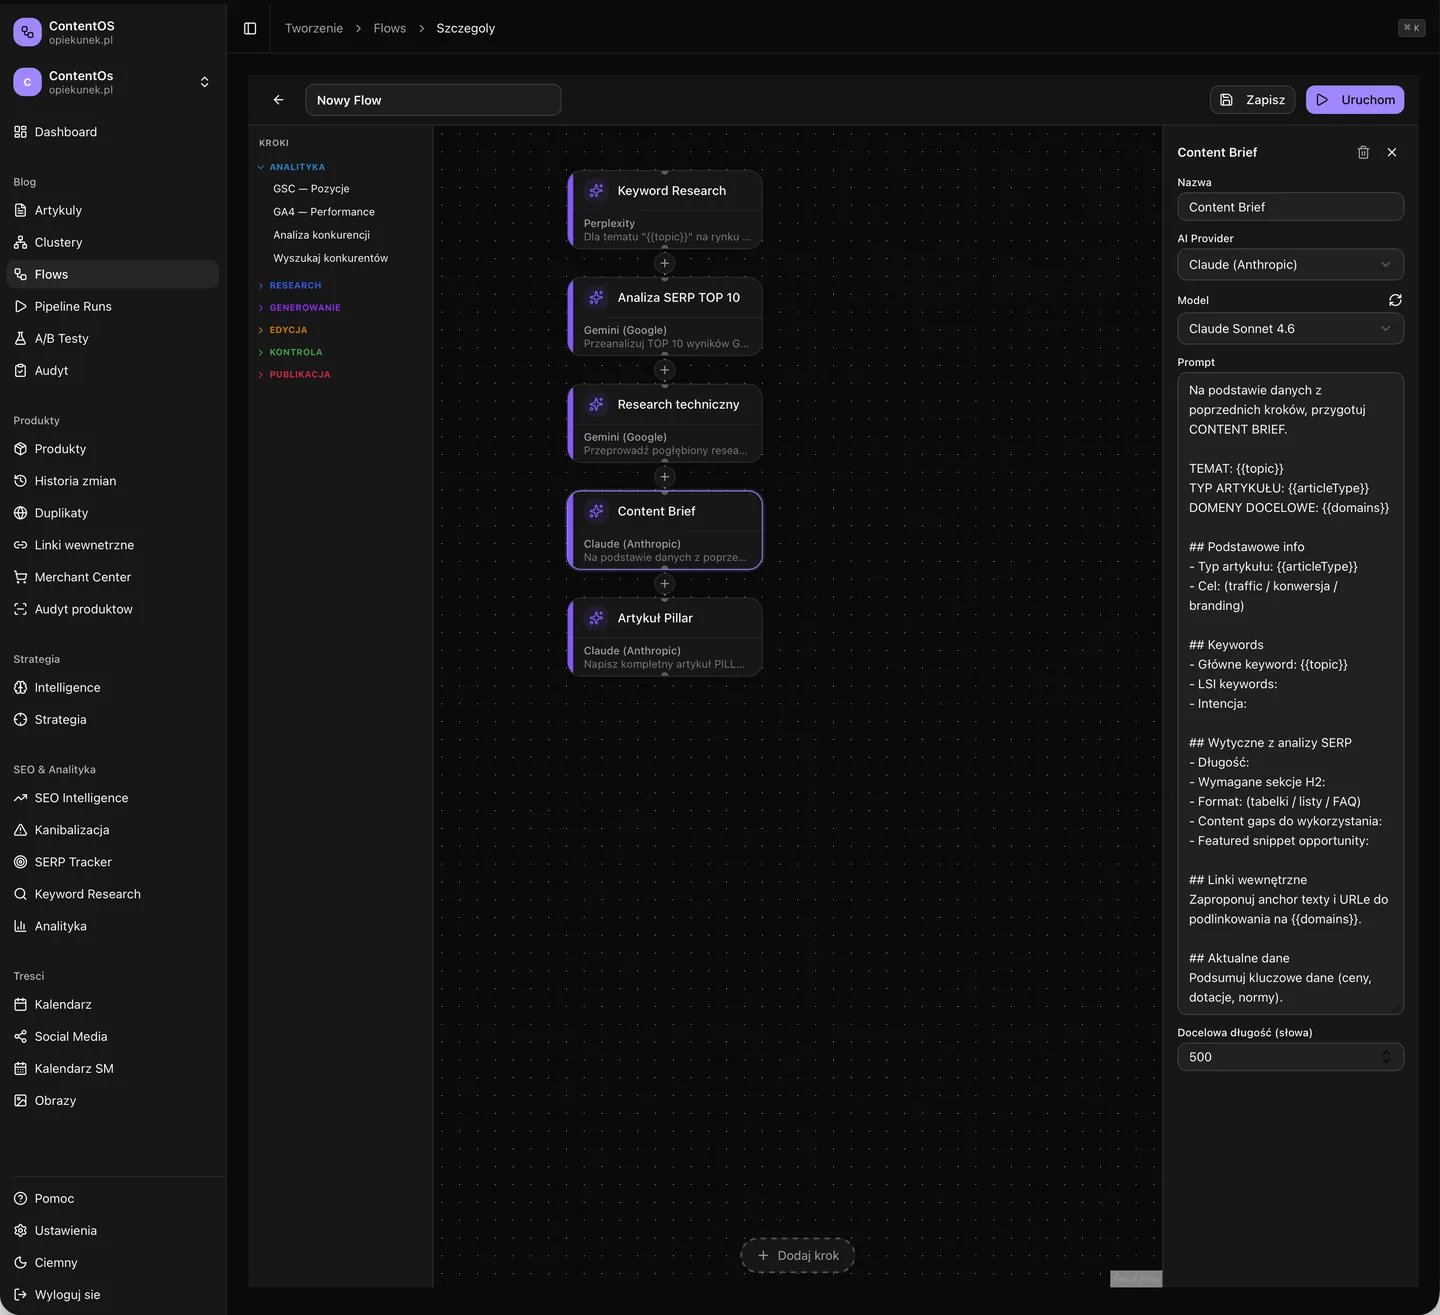
Task: Open Artykuly in Blog section
Action: (x=112, y=210)
